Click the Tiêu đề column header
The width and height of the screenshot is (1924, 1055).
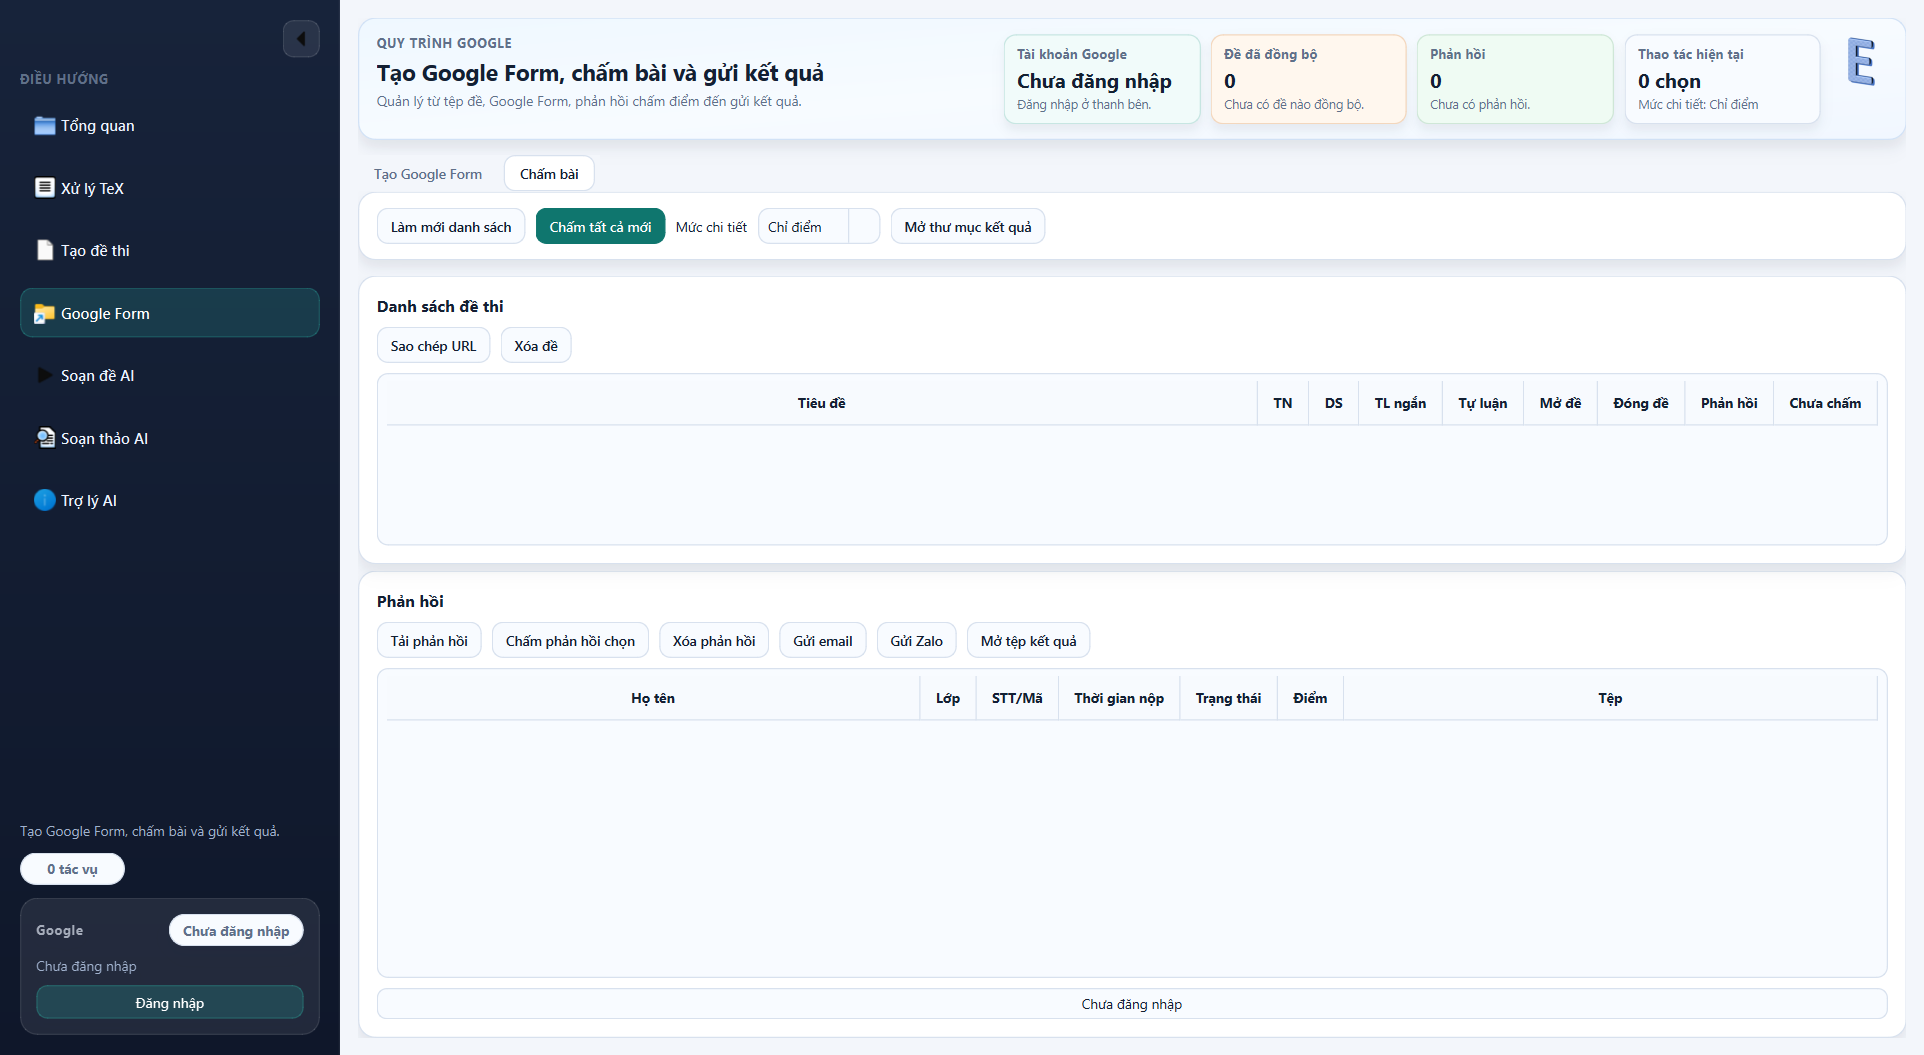[821, 403]
